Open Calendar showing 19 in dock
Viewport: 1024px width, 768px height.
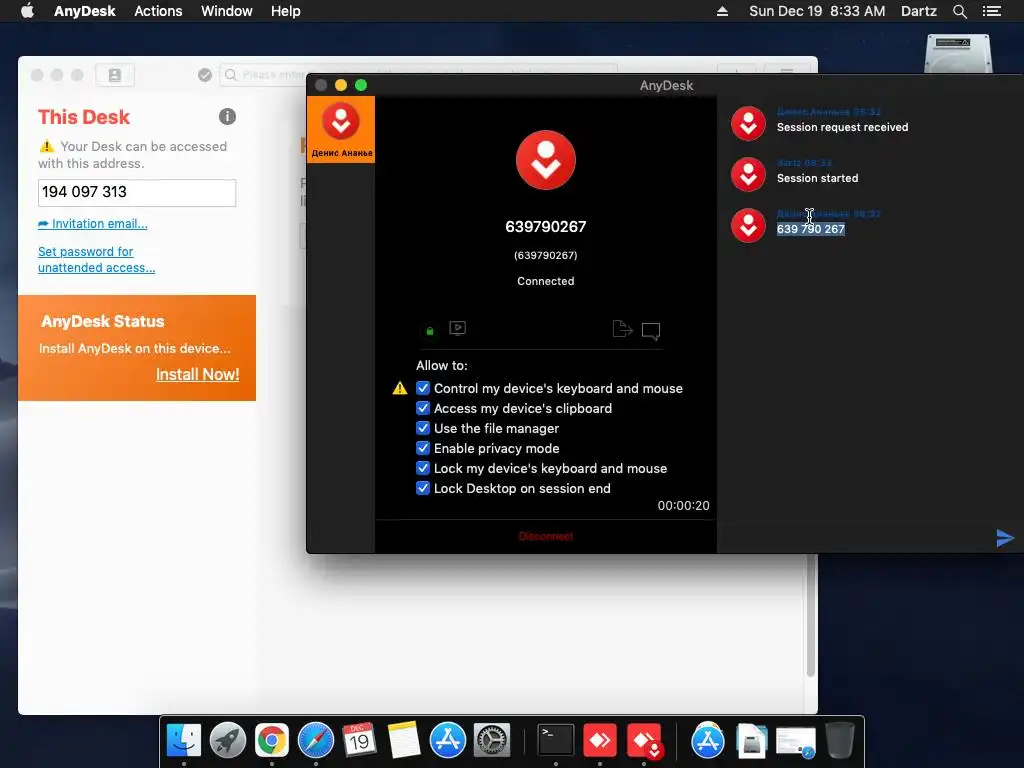359,740
